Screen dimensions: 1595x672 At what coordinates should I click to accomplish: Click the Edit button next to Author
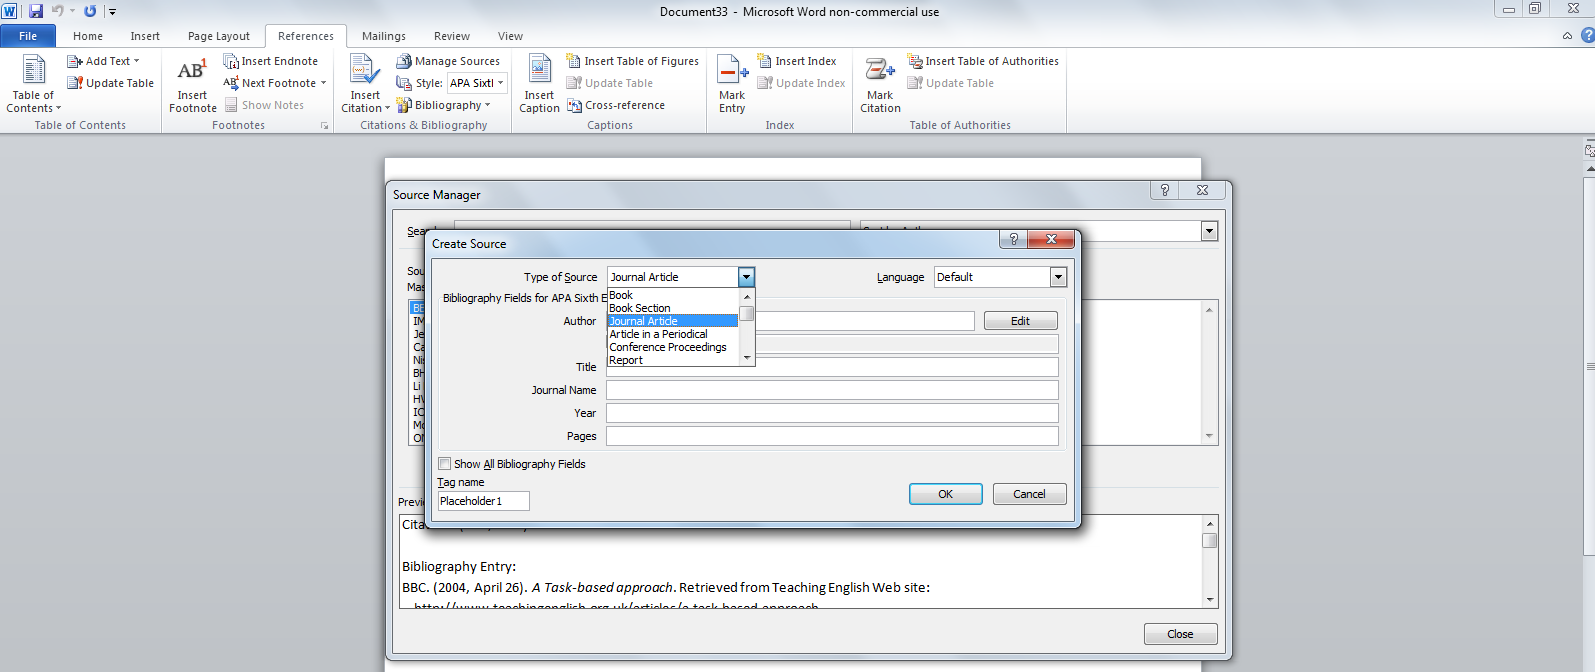[1020, 321]
